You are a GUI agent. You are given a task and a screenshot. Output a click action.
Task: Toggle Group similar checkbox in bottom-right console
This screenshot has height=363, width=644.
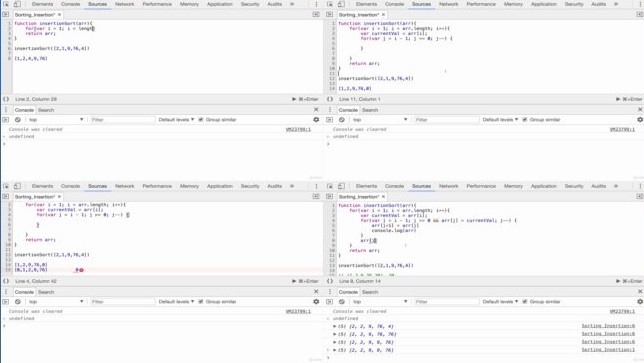click(525, 302)
